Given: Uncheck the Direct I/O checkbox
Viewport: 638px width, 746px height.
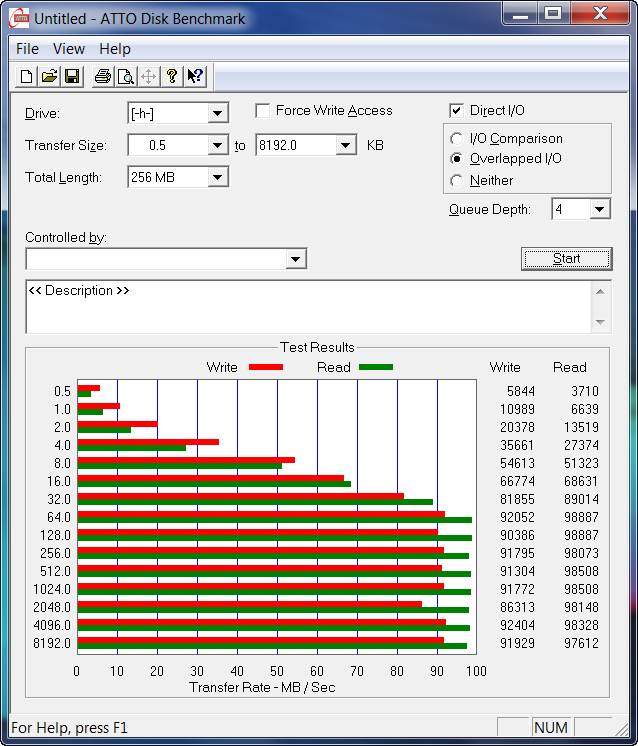Looking at the screenshot, I should 456,110.
